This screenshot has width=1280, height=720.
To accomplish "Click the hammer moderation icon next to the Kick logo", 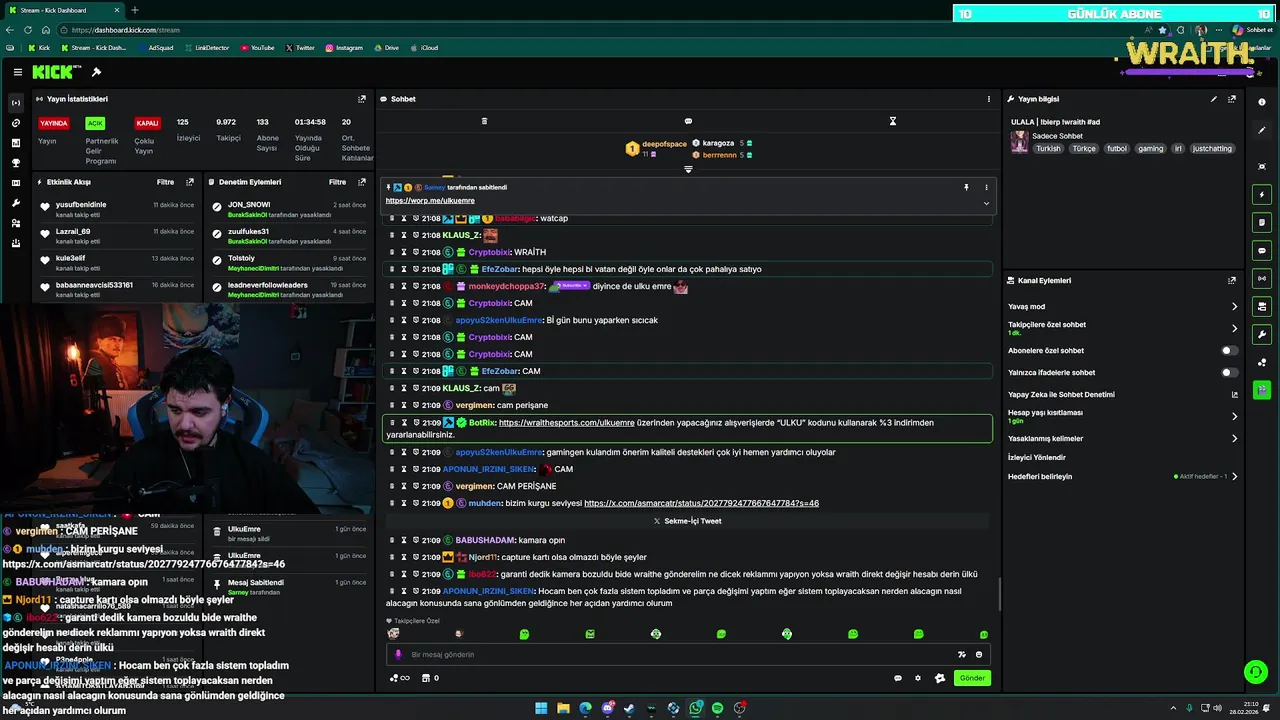I will click(96, 72).
